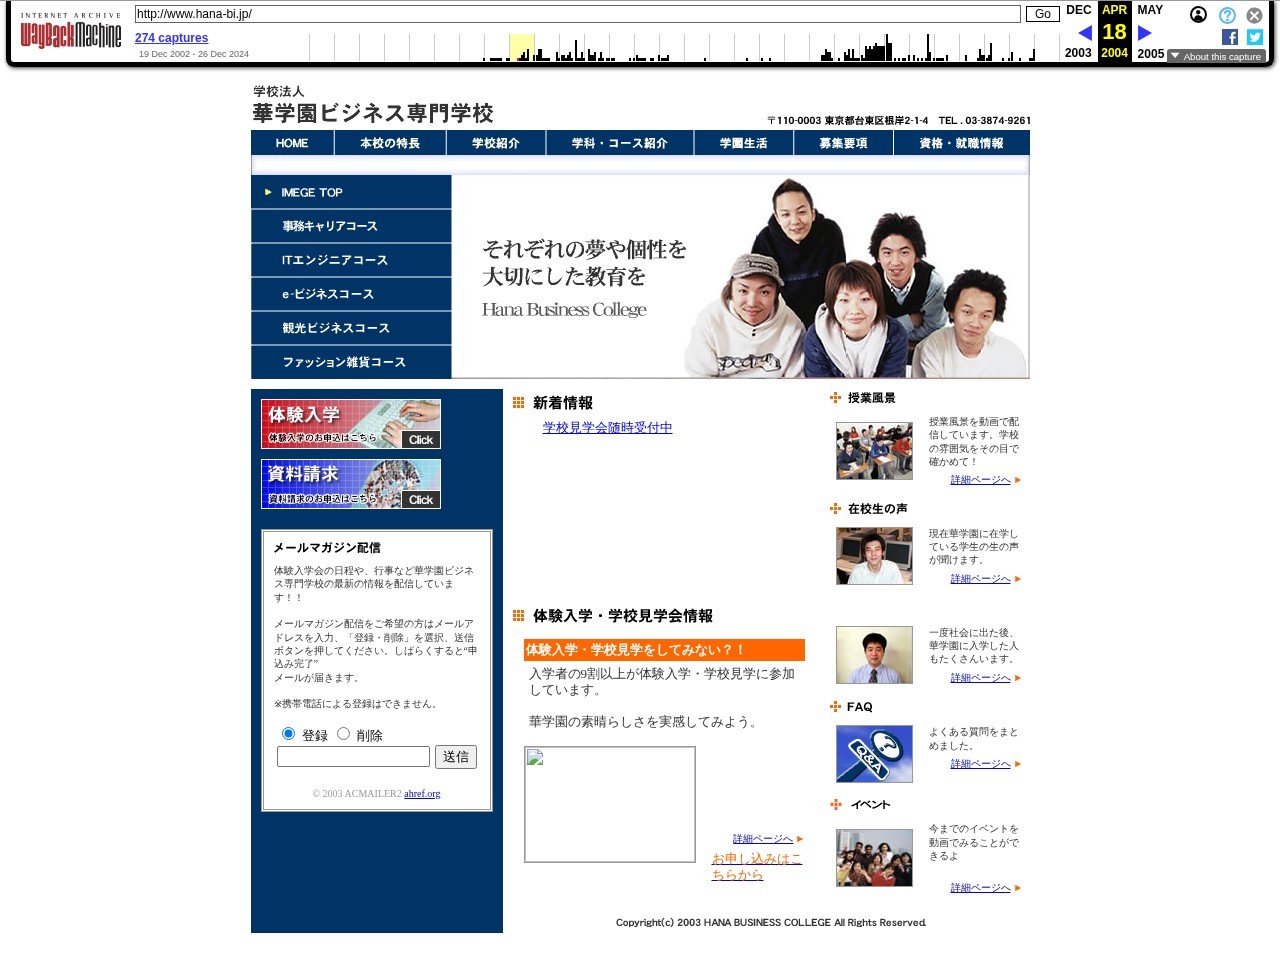Screen dimensions: 1280x960
Task: Open the Wayback help question icon
Action: [x=1227, y=15]
